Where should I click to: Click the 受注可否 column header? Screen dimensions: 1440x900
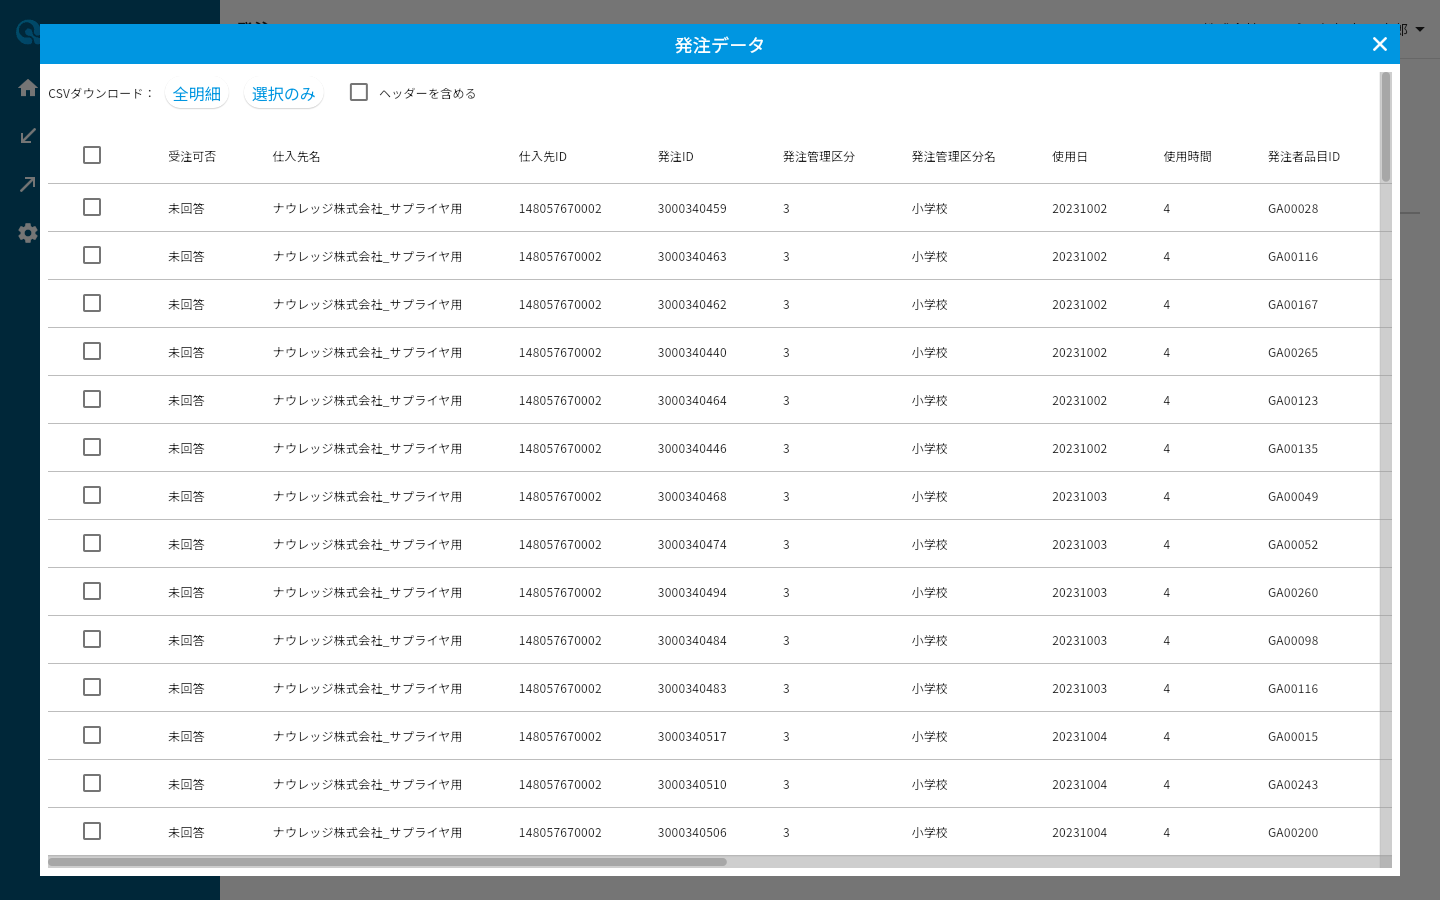(x=192, y=157)
